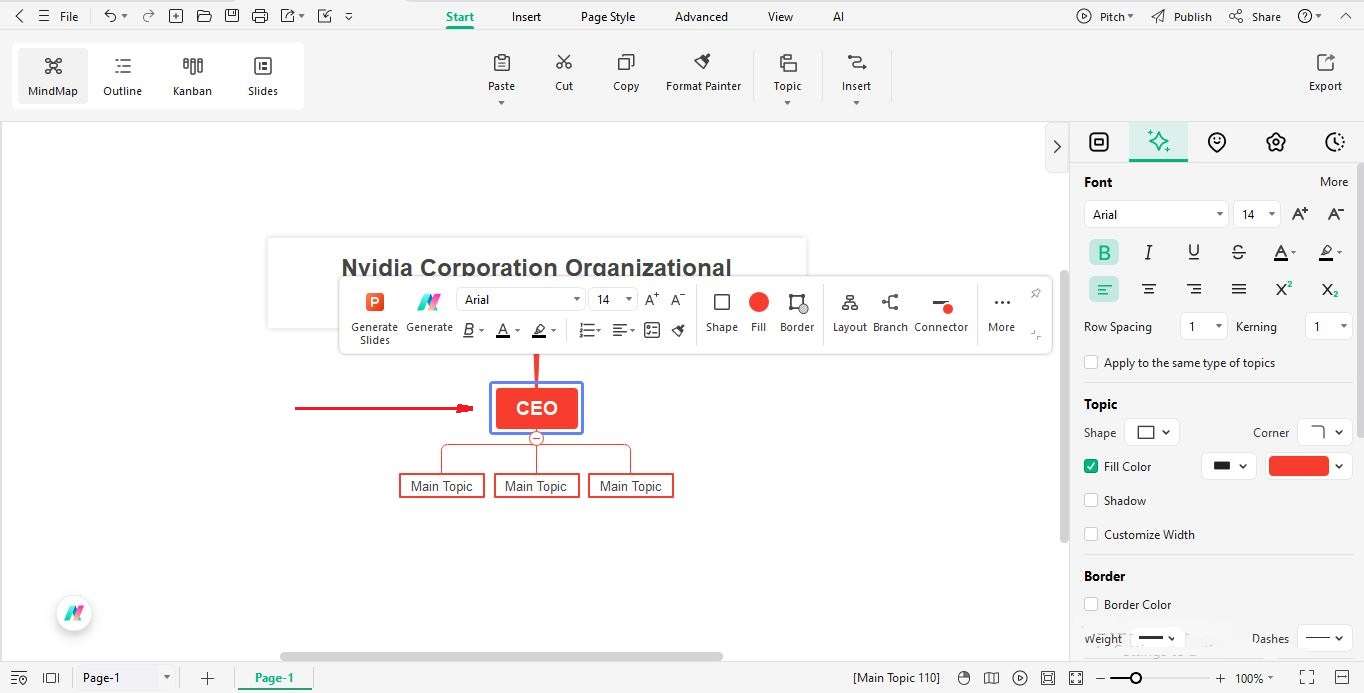Select the CEO topic node
The height and width of the screenshot is (693, 1364).
(x=536, y=408)
